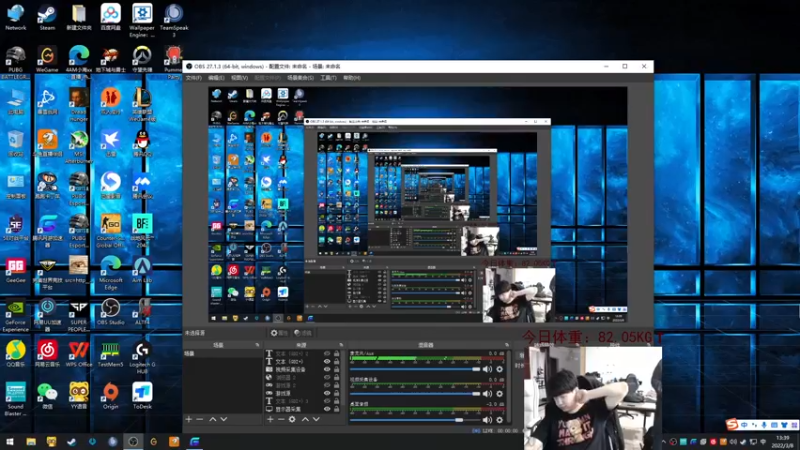This screenshot has width=800, height=450.
Task: Launch Counter-Strike Global Offensive shortcut
Action: click(x=110, y=231)
